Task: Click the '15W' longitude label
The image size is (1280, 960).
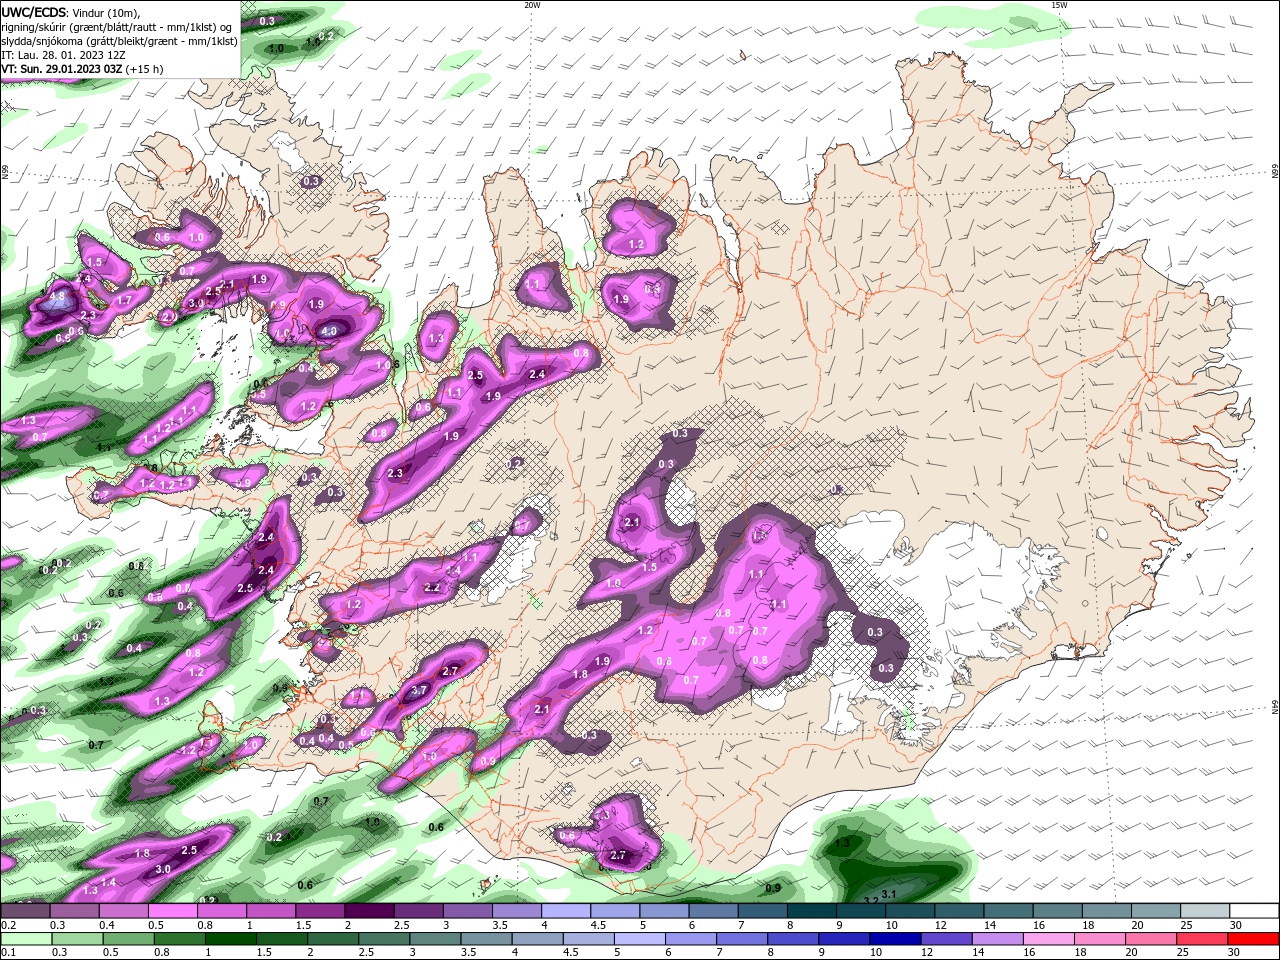Action: tap(1059, 5)
